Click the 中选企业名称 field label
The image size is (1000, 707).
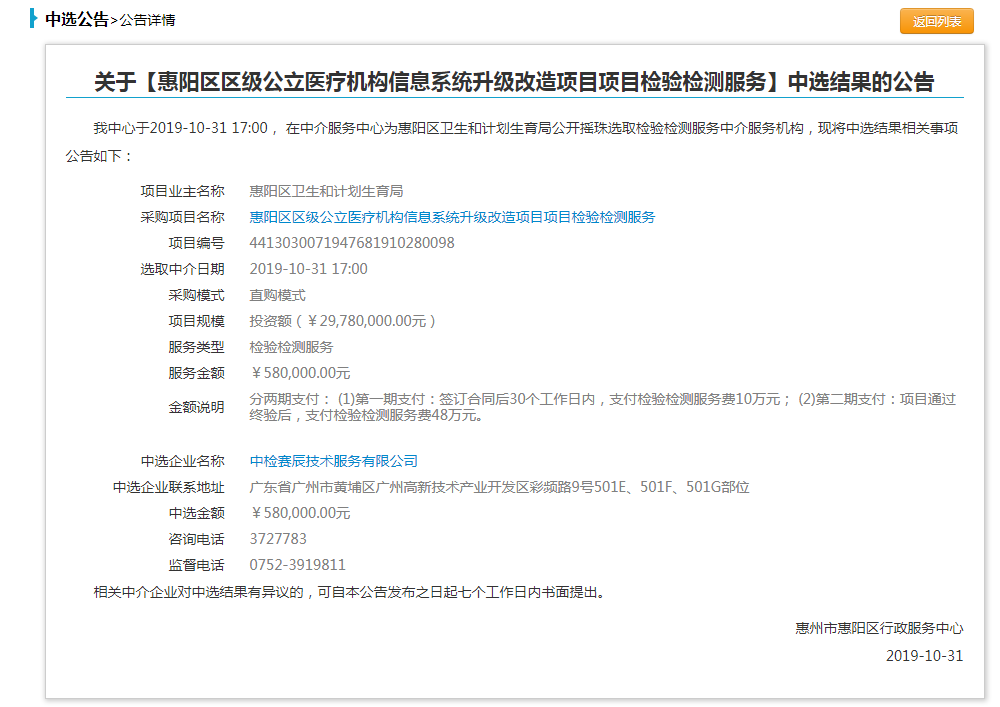click(x=182, y=461)
